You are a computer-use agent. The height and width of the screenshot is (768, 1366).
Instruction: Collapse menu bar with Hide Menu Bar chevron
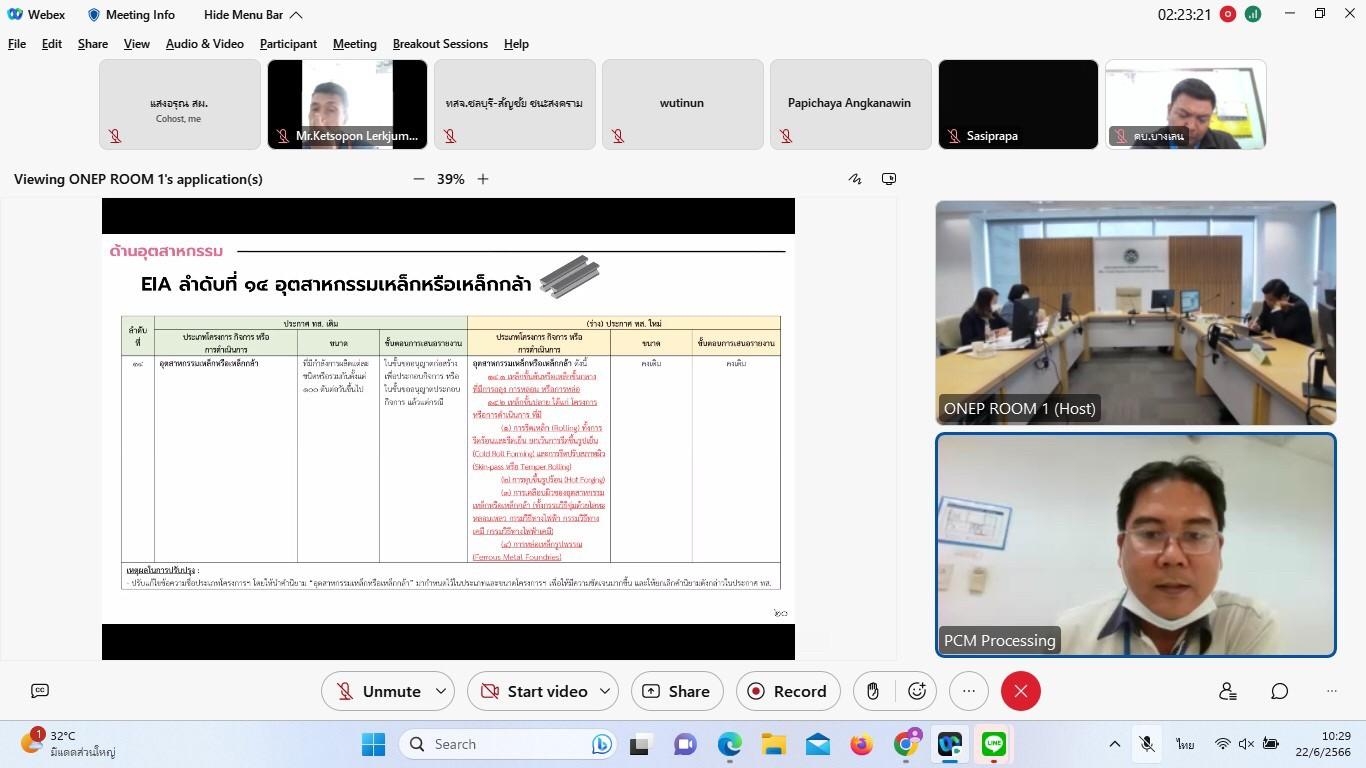(x=296, y=15)
